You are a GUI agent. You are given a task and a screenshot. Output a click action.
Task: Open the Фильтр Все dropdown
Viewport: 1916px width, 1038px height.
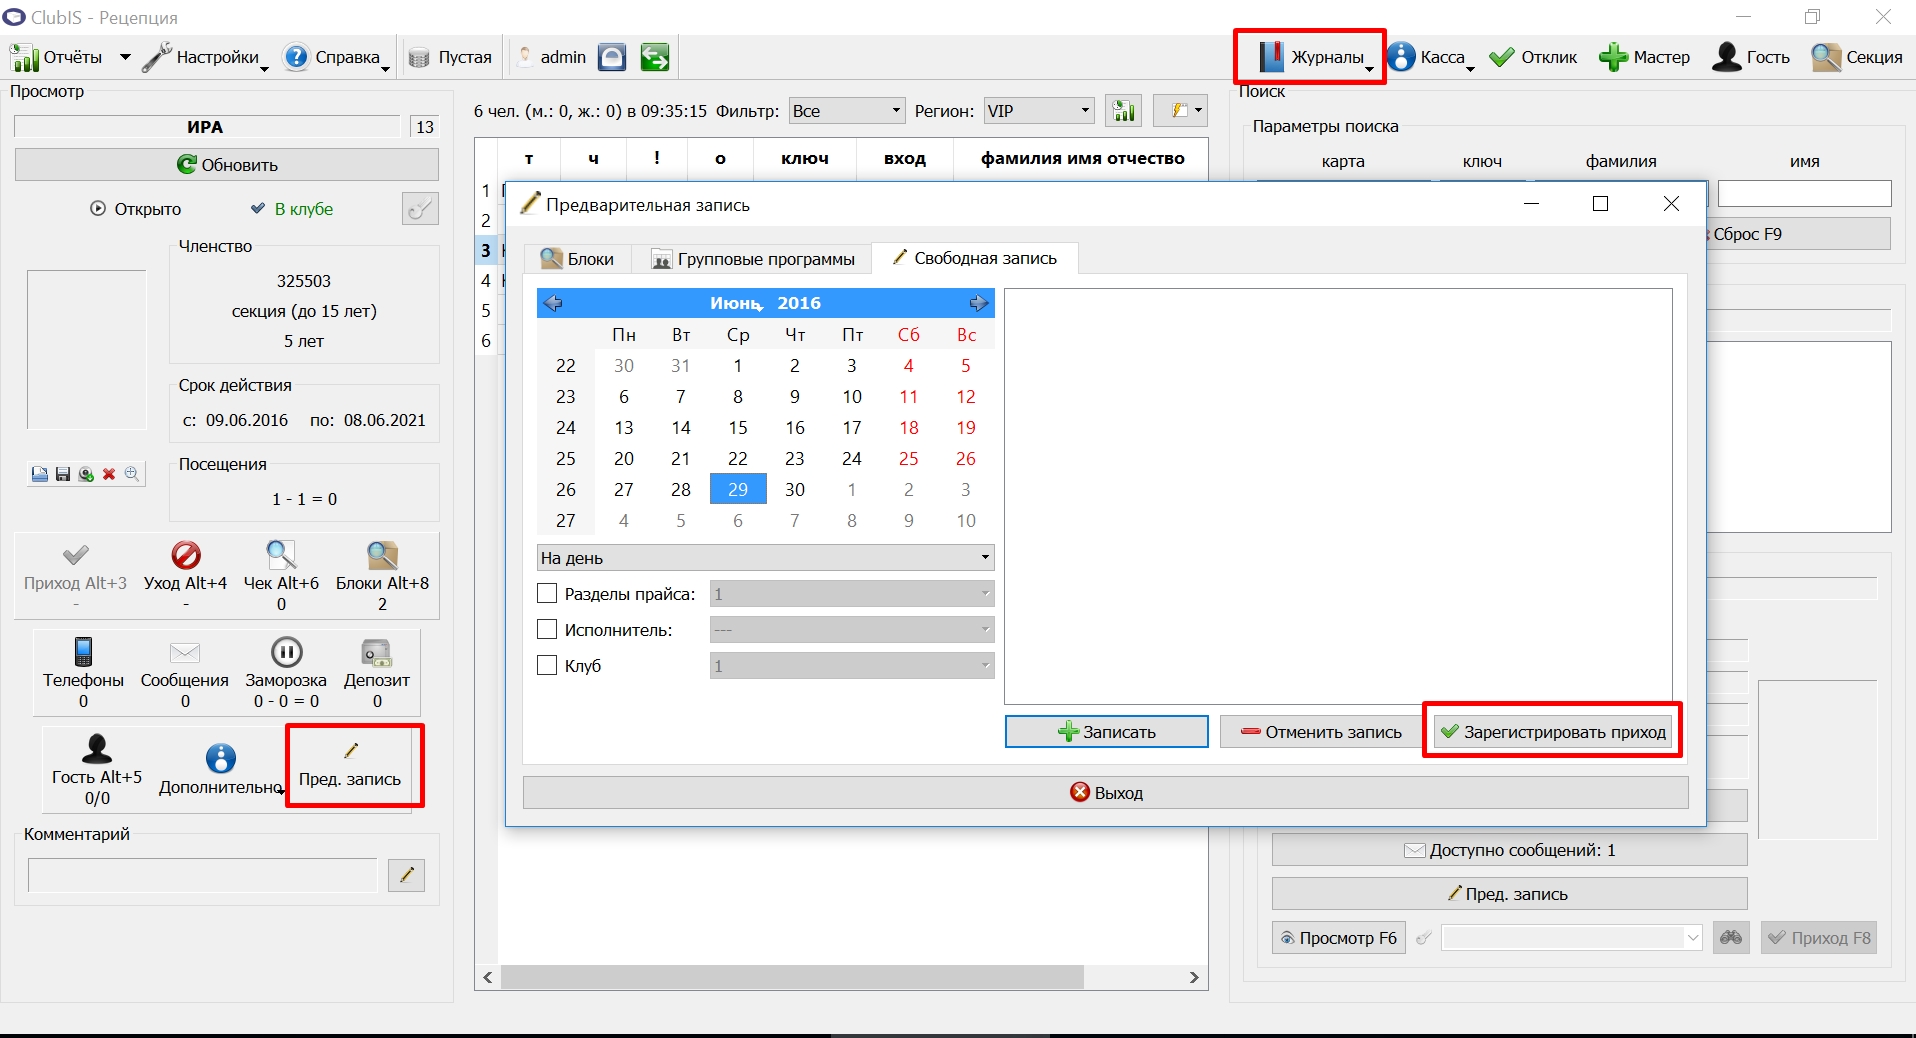pos(847,111)
